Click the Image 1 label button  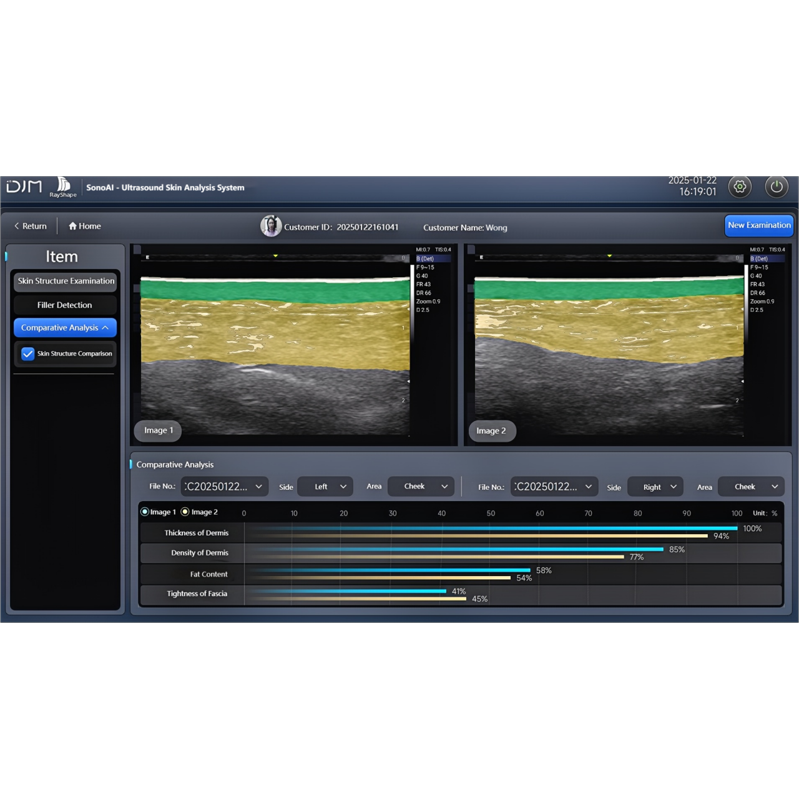pos(158,431)
